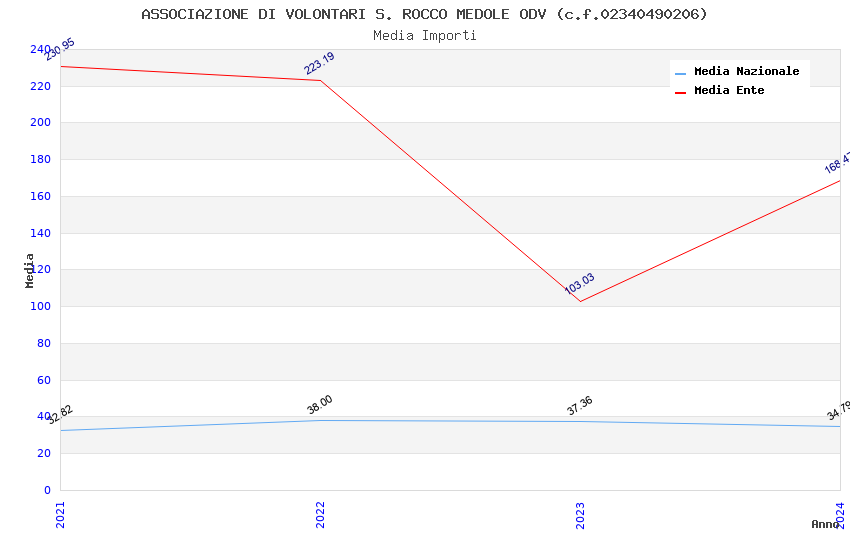Click the 2023 x-axis label

coord(580,515)
